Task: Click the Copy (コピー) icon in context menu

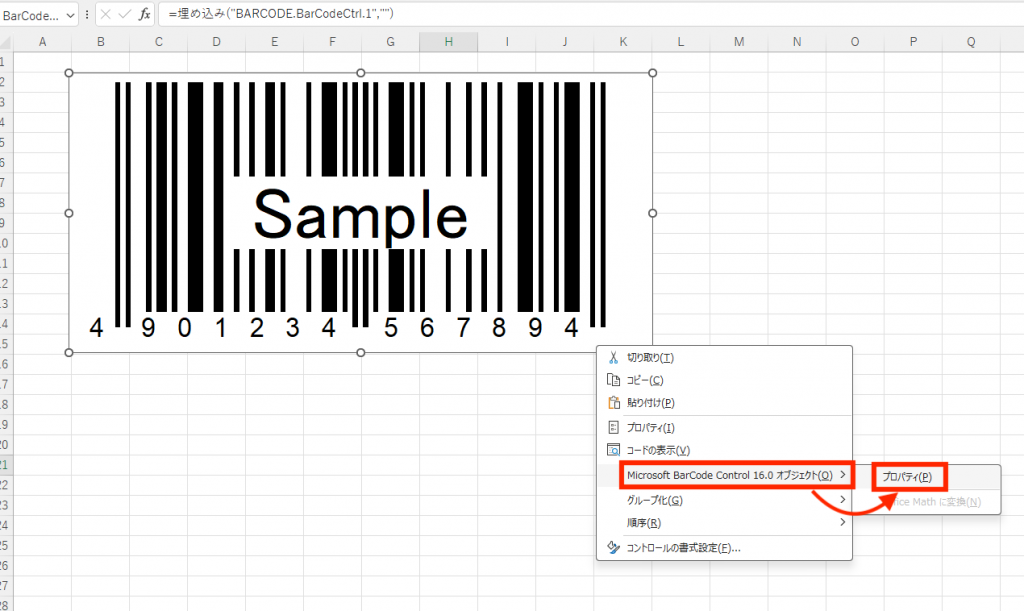Action: coord(614,380)
